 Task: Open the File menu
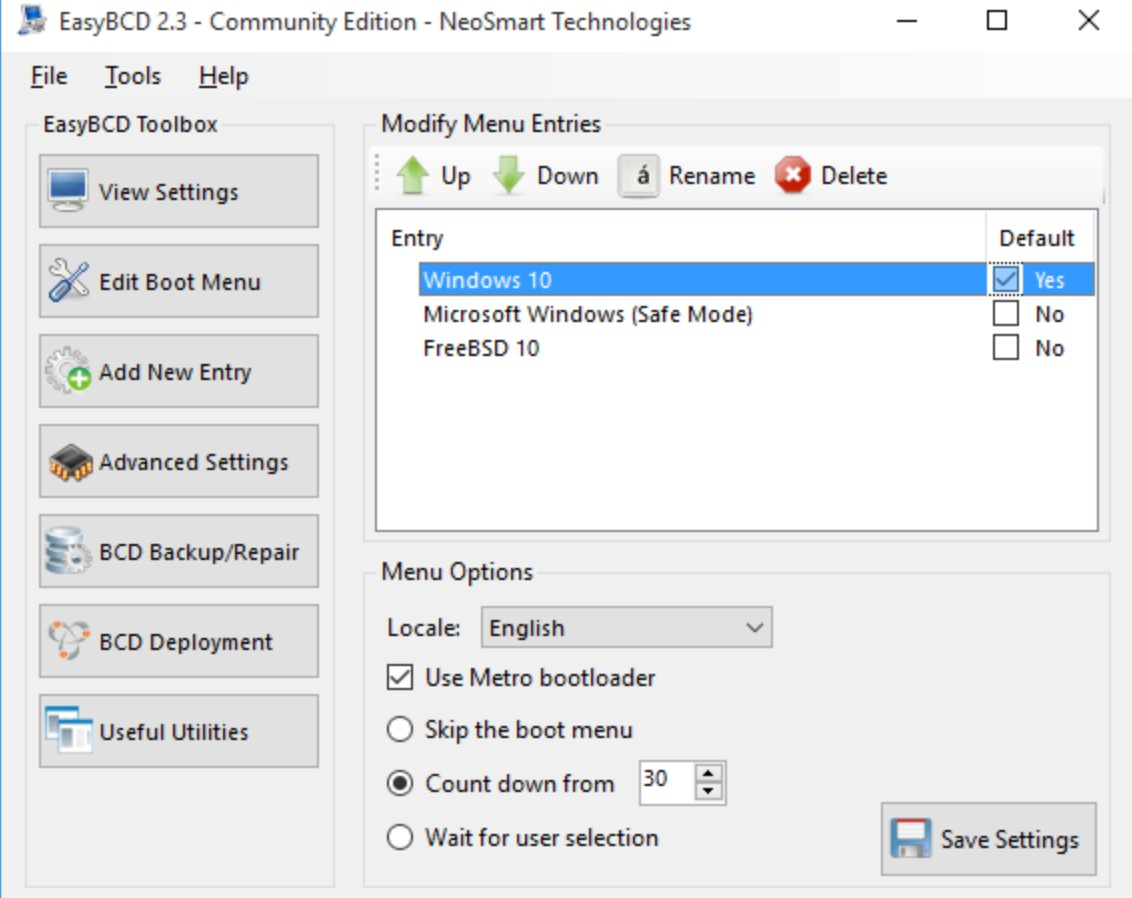[49, 76]
